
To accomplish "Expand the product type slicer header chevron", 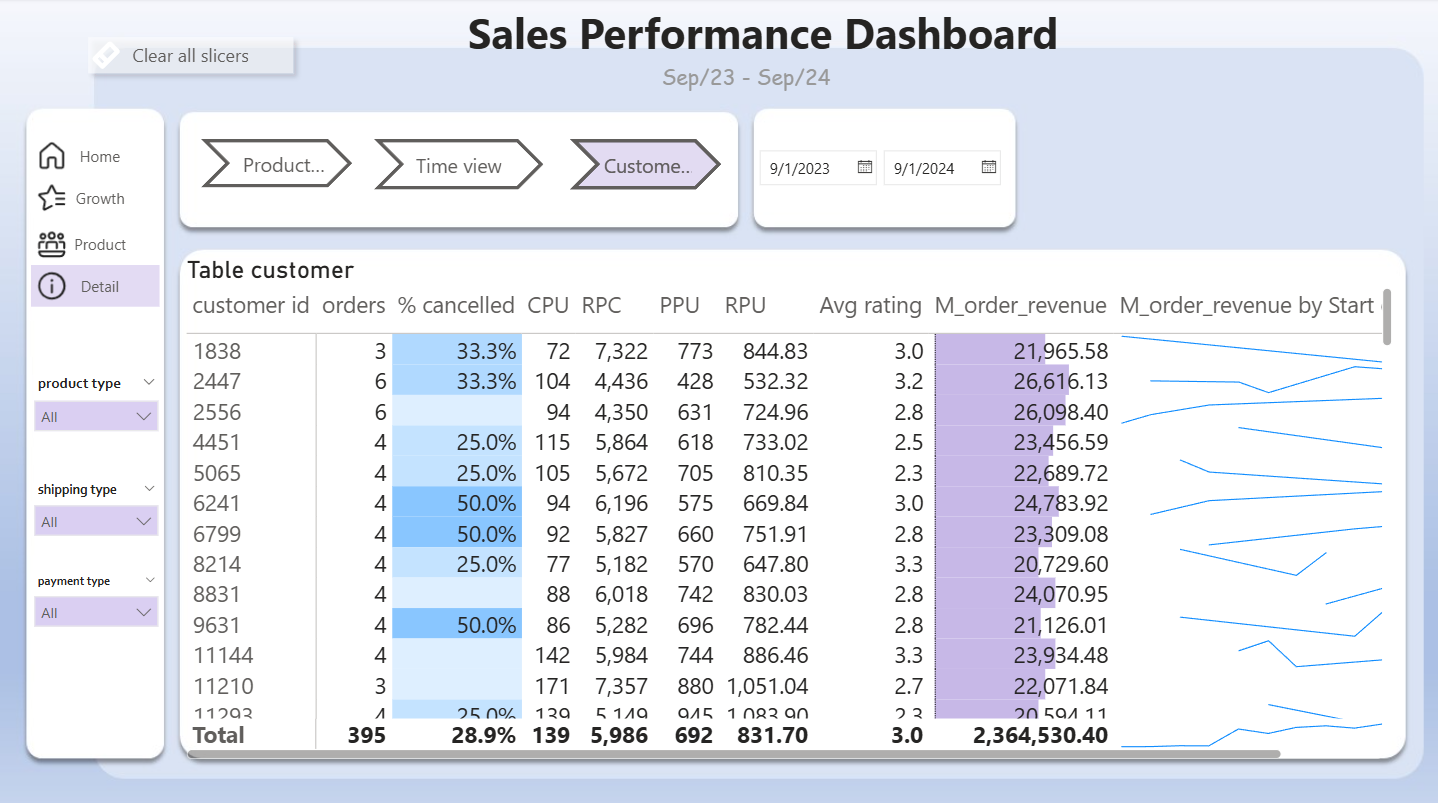I will tap(149, 382).
